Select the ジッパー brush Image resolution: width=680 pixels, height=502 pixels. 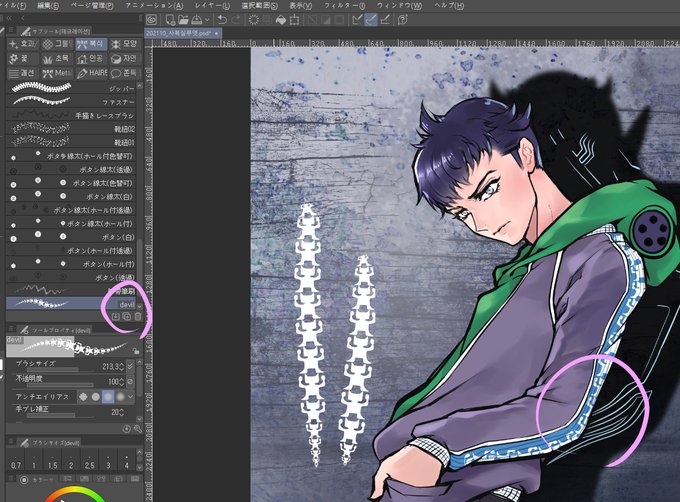click(72, 88)
